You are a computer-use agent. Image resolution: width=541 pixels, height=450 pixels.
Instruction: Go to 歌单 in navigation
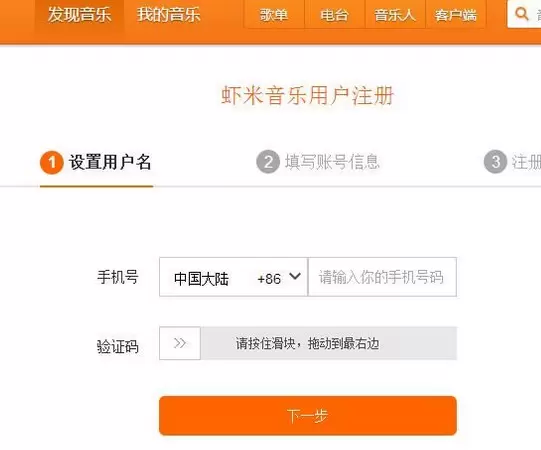[274, 14]
